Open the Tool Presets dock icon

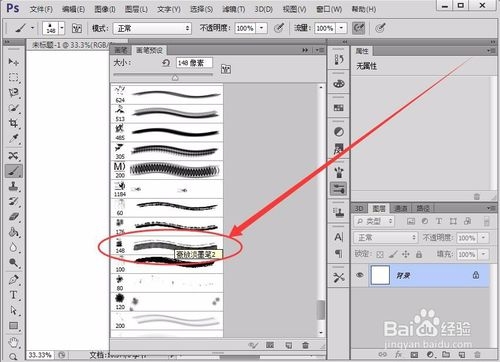click(339, 277)
